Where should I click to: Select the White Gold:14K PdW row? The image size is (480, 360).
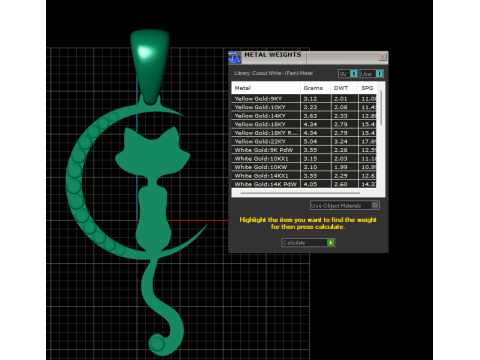click(304, 184)
